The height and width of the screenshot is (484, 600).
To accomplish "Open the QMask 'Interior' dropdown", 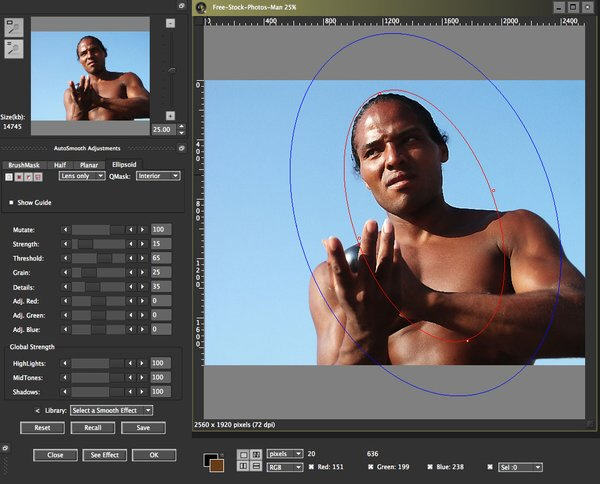I will pyautogui.click(x=160, y=175).
